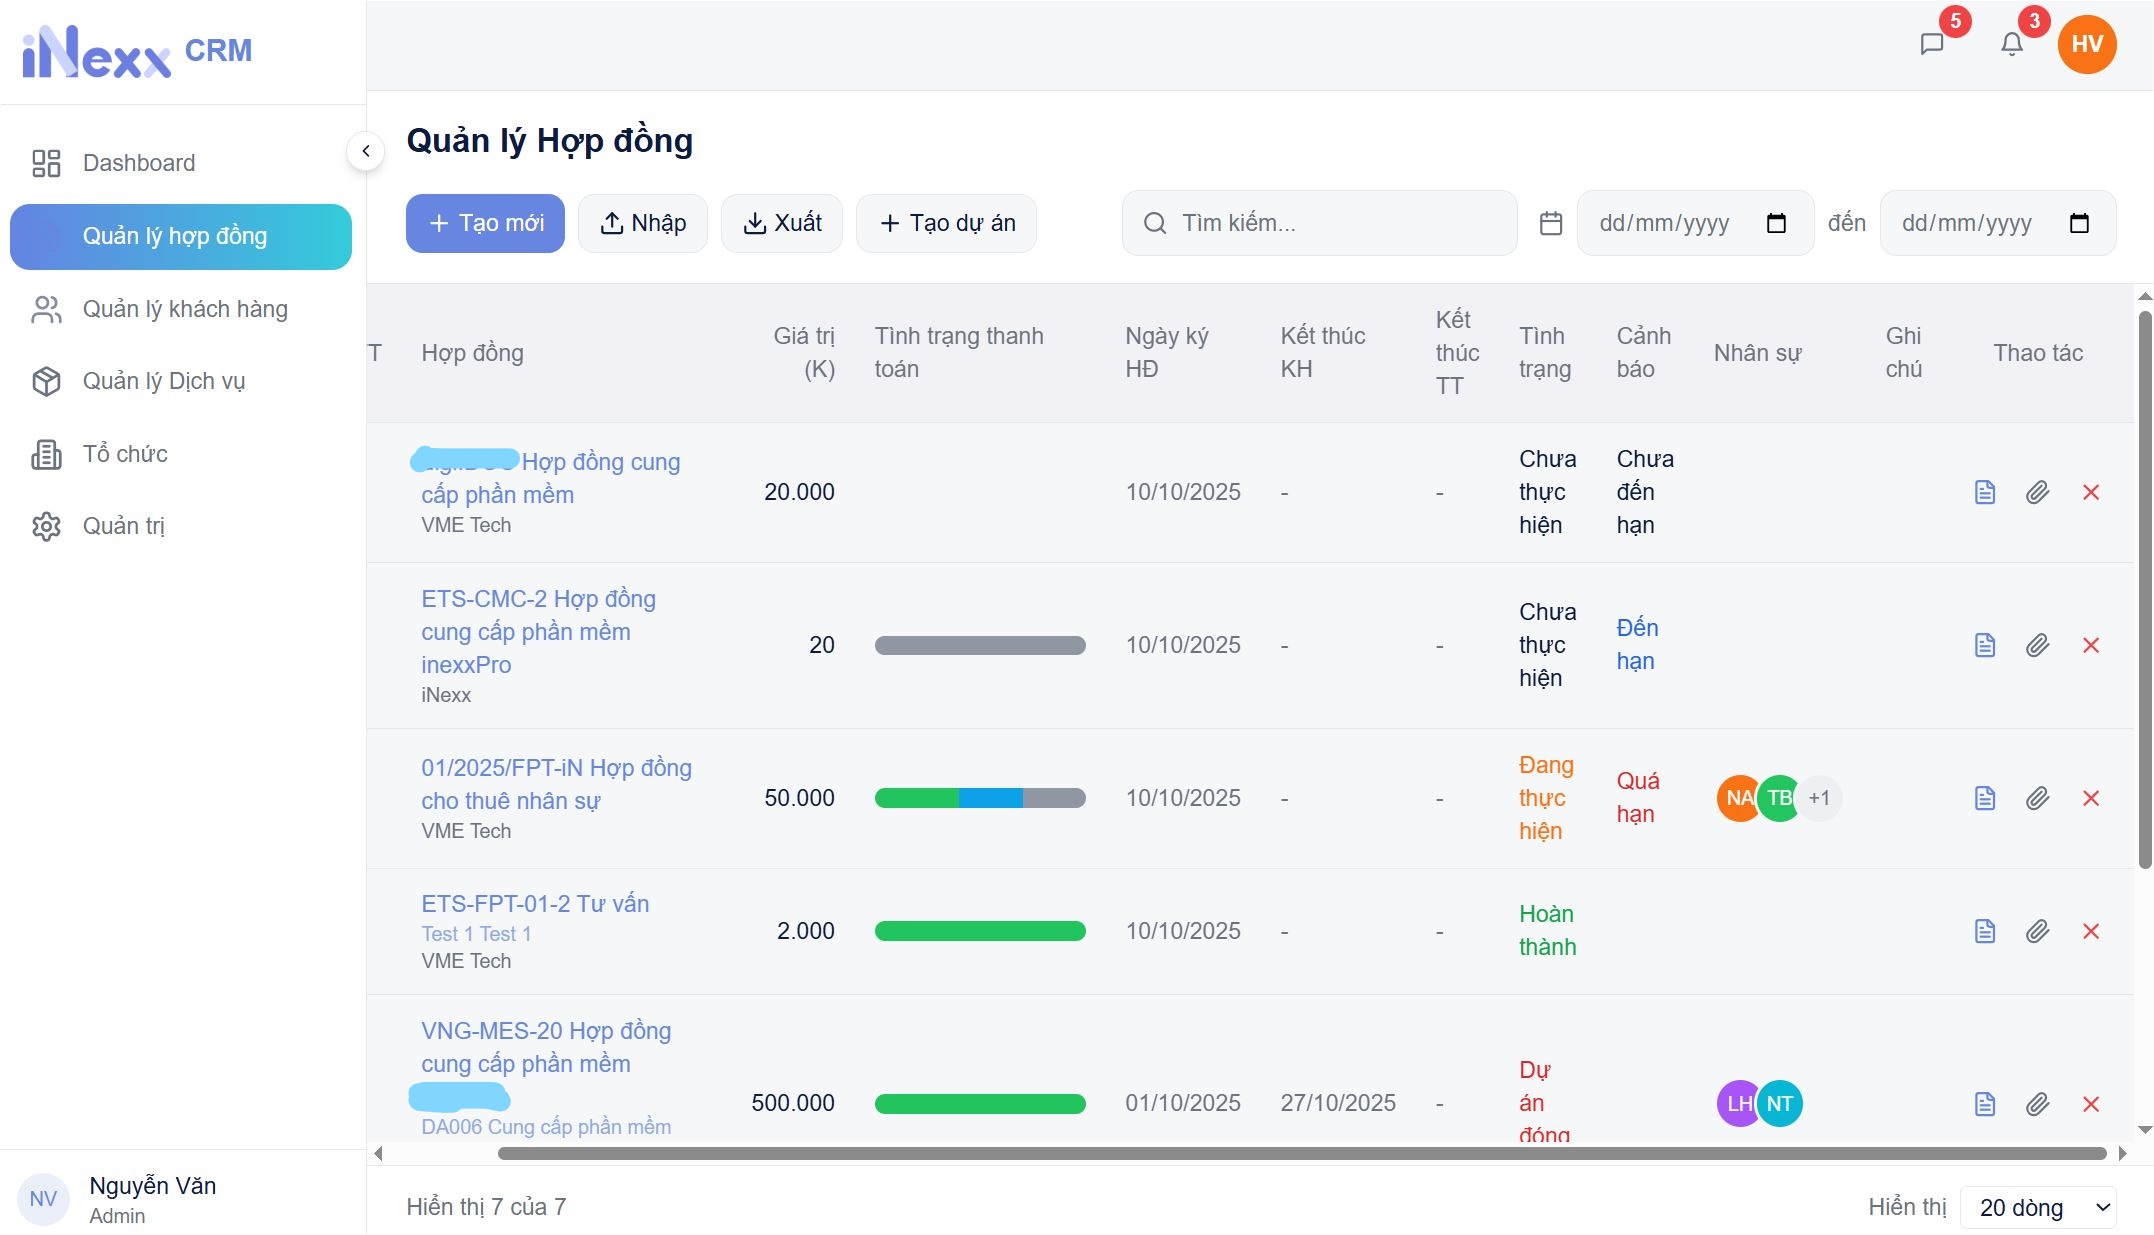Open the rows per page dropdown

pos(2038,1207)
